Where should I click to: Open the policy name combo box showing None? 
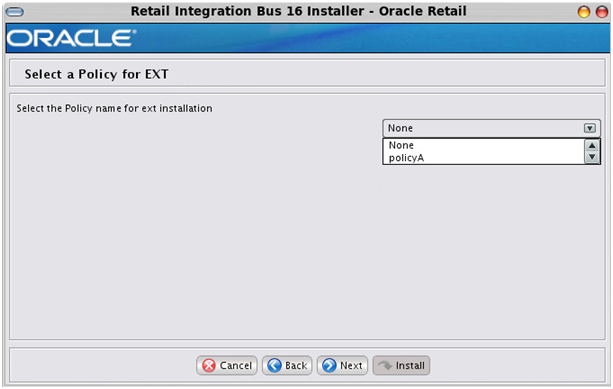point(491,128)
